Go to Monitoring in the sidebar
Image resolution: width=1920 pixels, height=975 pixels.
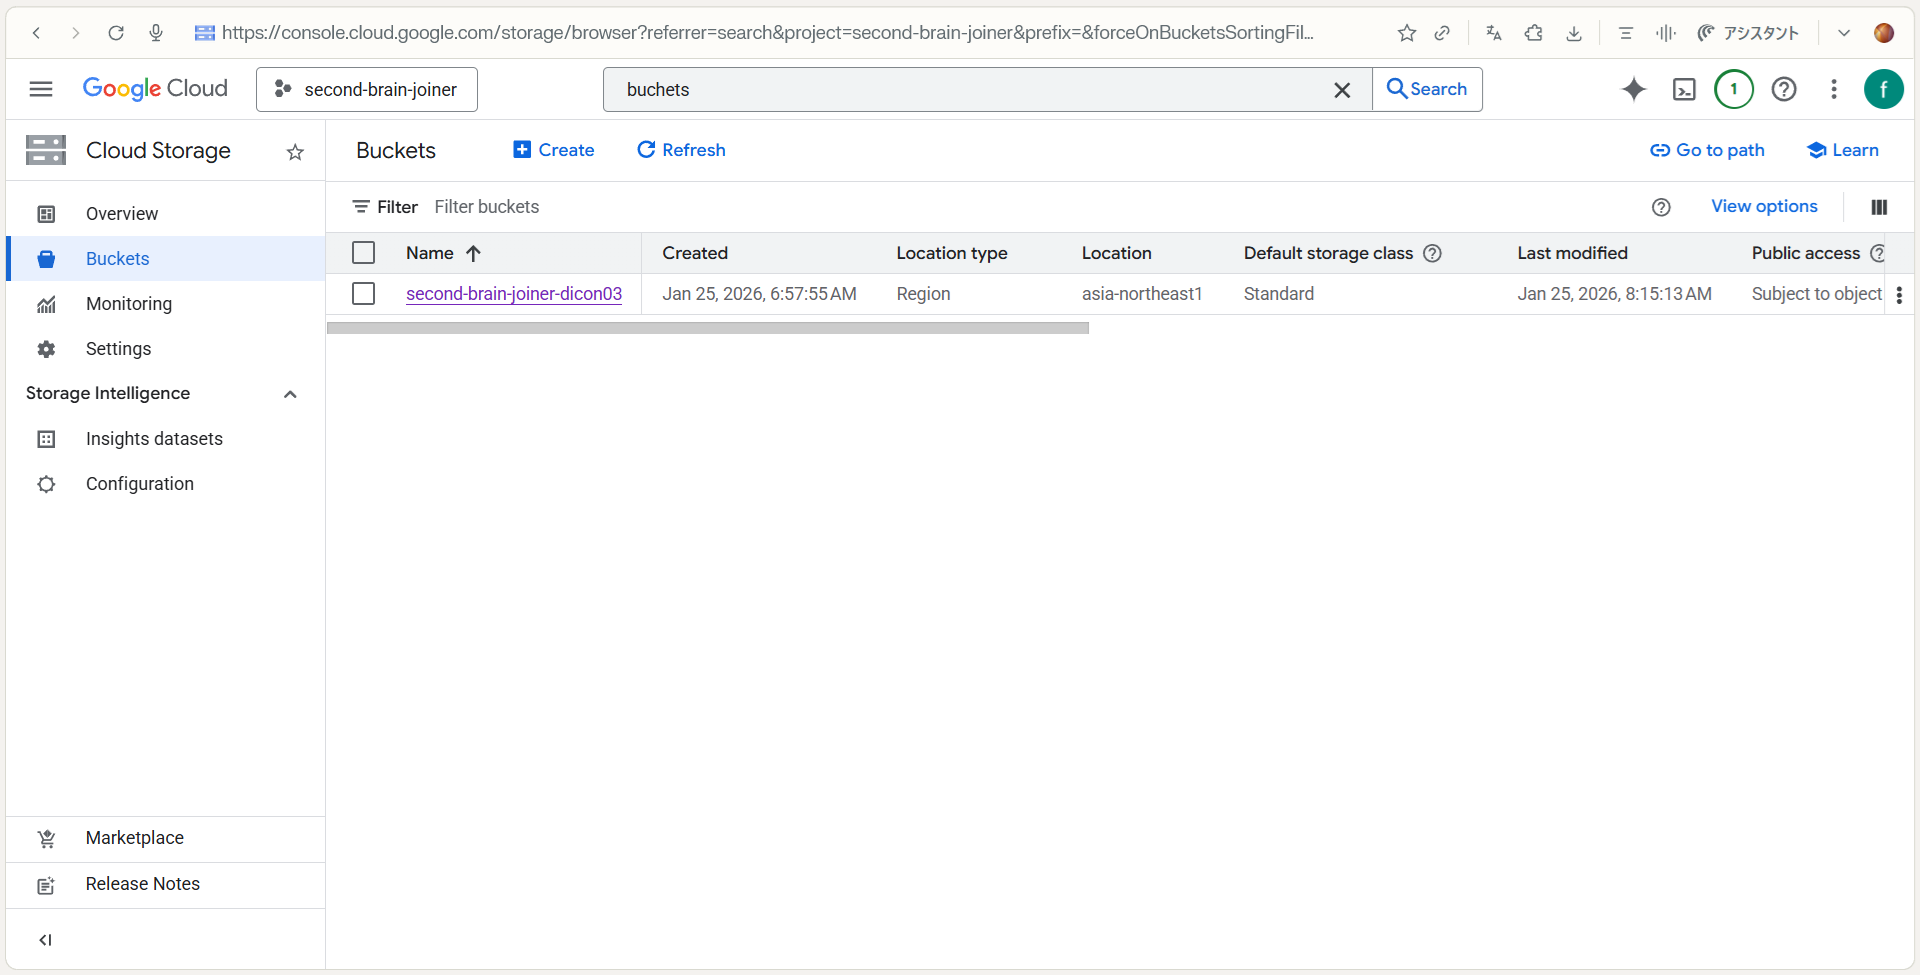click(129, 304)
